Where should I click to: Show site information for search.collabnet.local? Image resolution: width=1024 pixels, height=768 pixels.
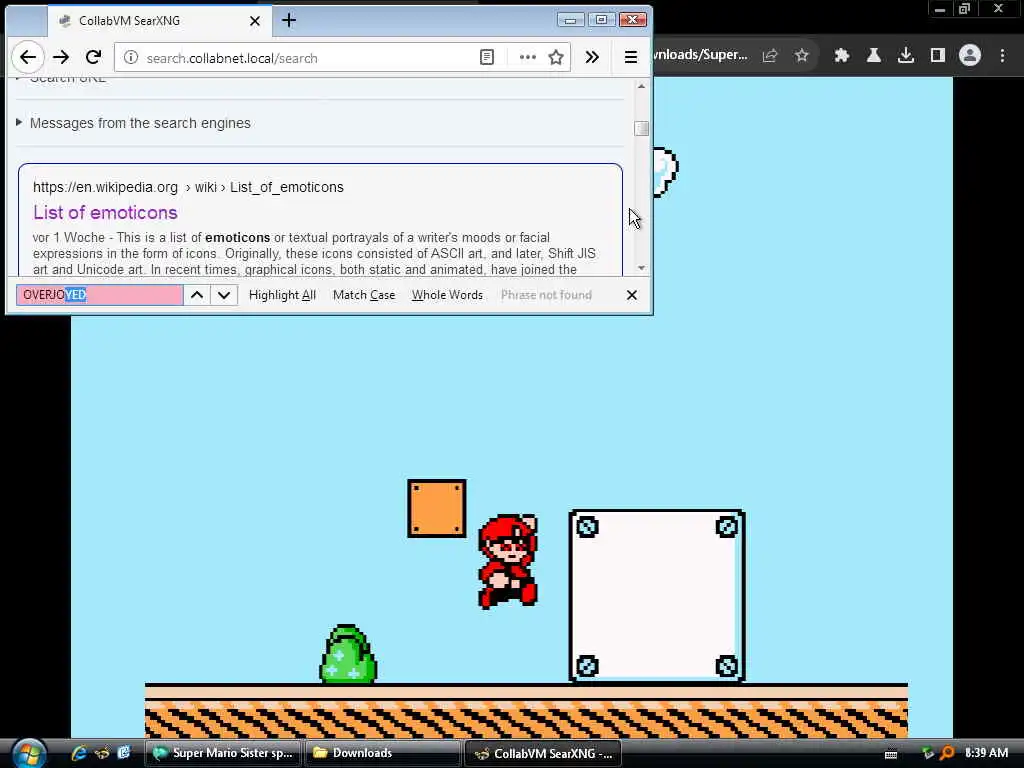coord(131,57)
